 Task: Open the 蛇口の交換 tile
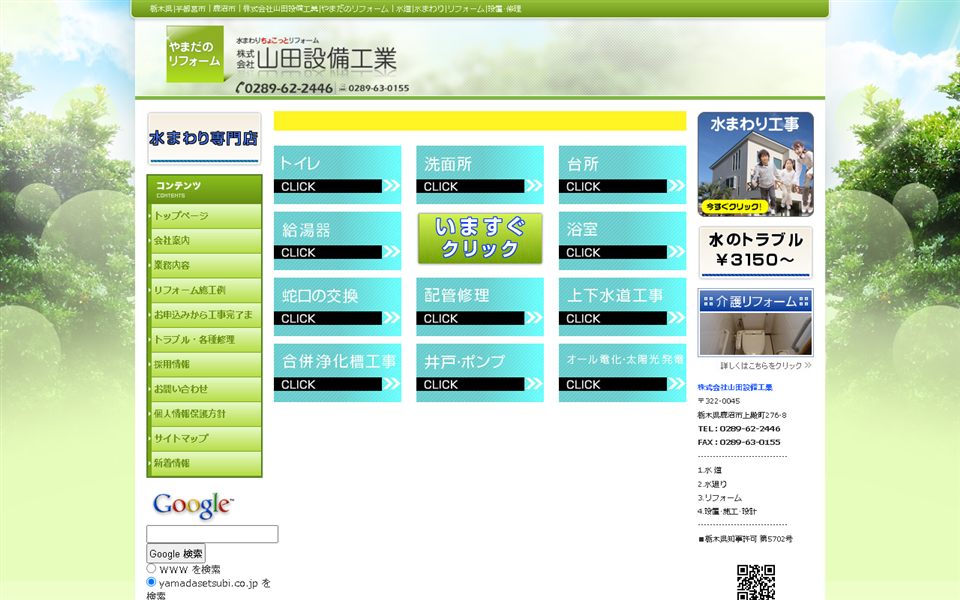(x=337, y=307)
